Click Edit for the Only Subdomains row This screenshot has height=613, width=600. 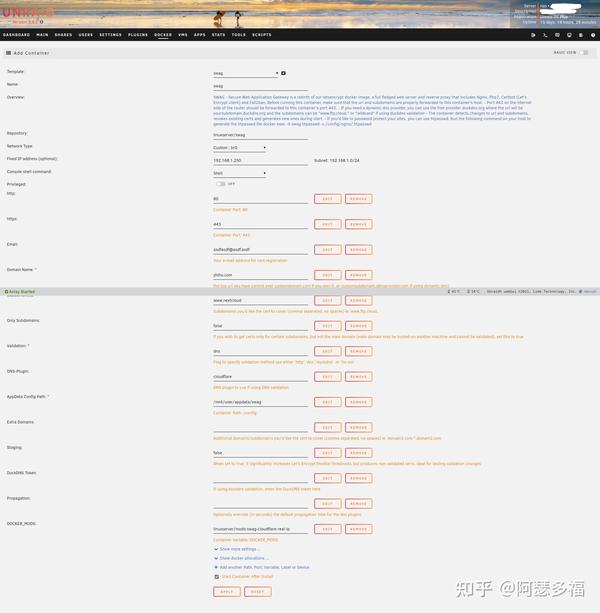coord(328,326)
